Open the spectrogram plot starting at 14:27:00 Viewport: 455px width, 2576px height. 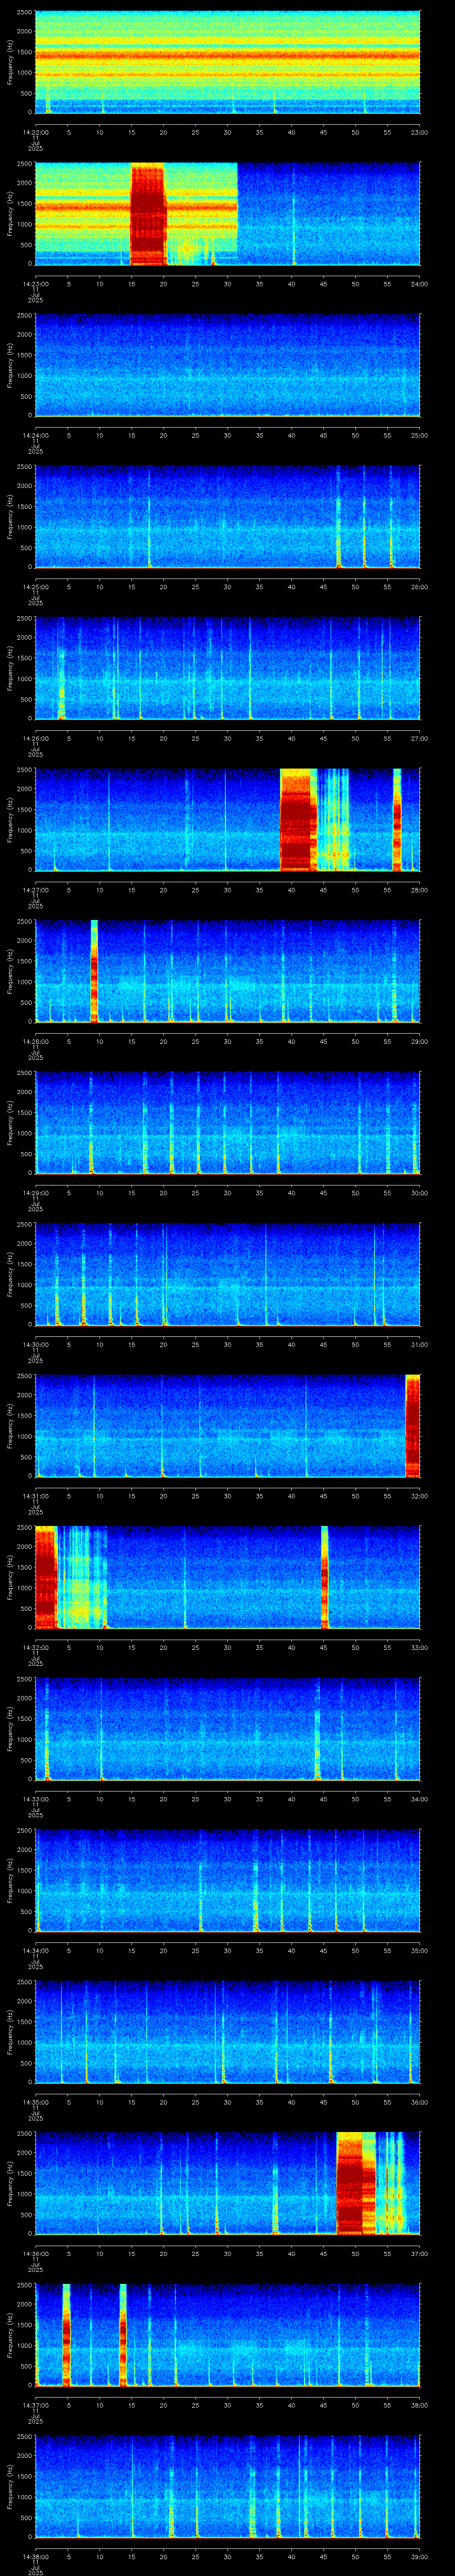tap(227, 820)
